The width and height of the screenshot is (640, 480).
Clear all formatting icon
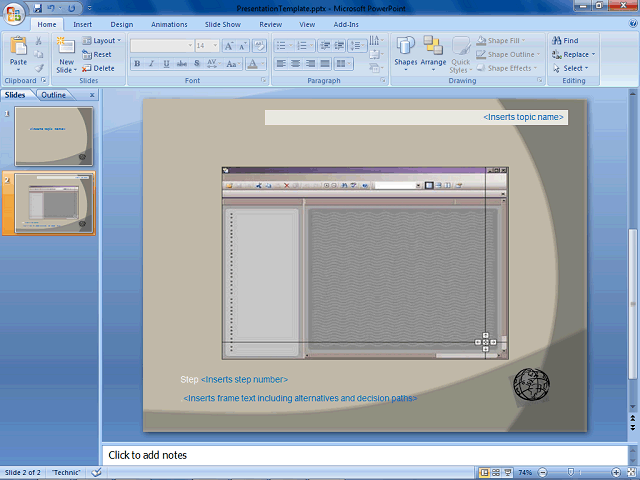(x=259, y=46)
